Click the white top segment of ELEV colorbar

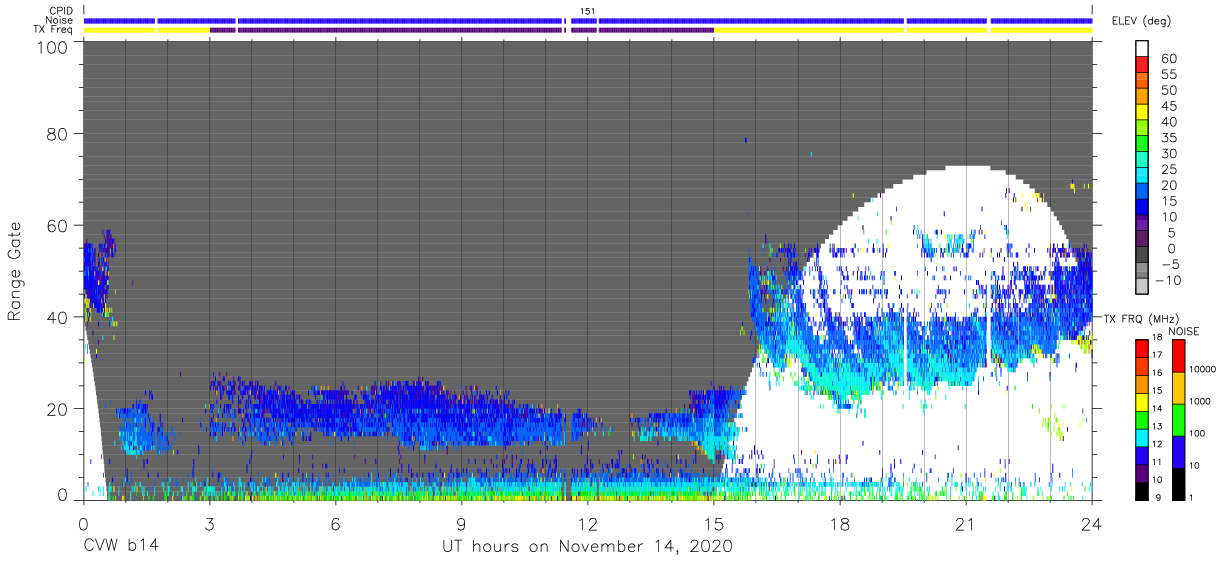(1143, 47)
